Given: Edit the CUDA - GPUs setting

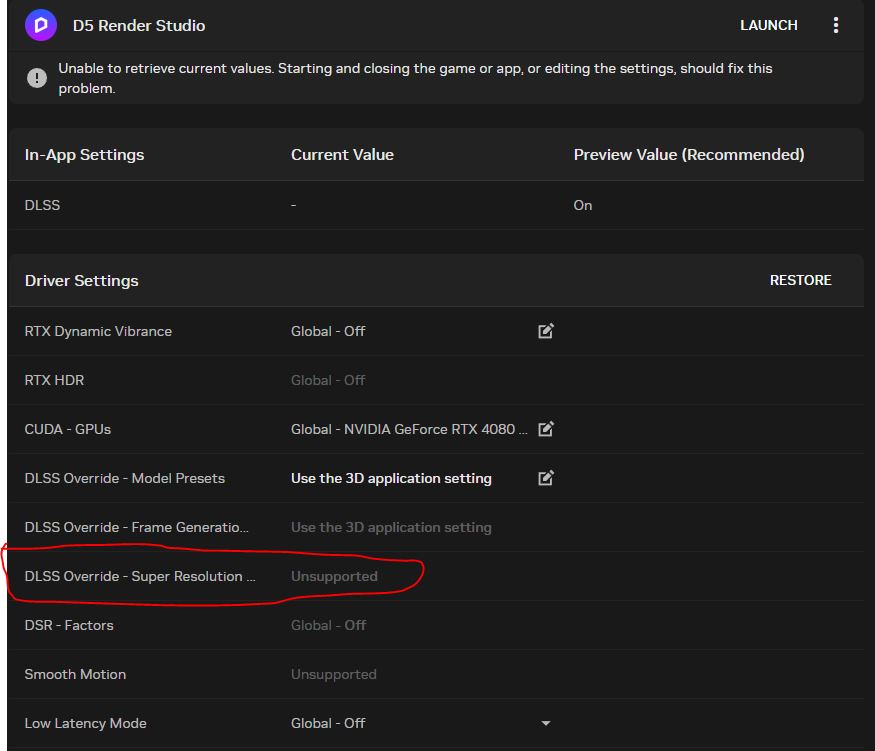Looking at the screenshot, I should click(x=546, y=429).
